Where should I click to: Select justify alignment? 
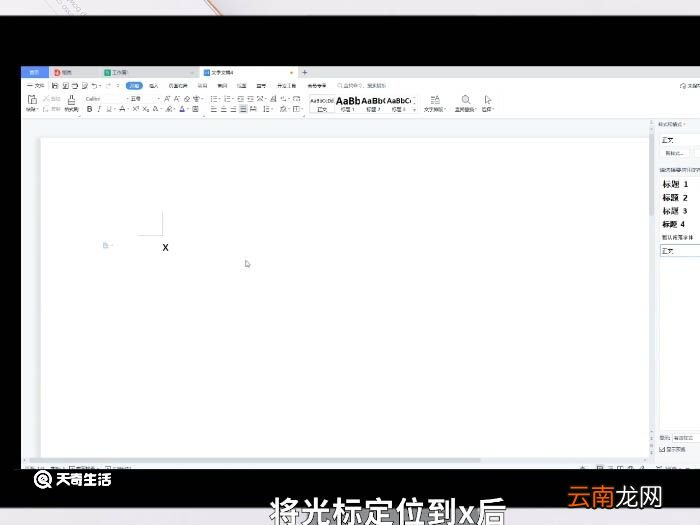pyautogui.click(x=243, y=109)
